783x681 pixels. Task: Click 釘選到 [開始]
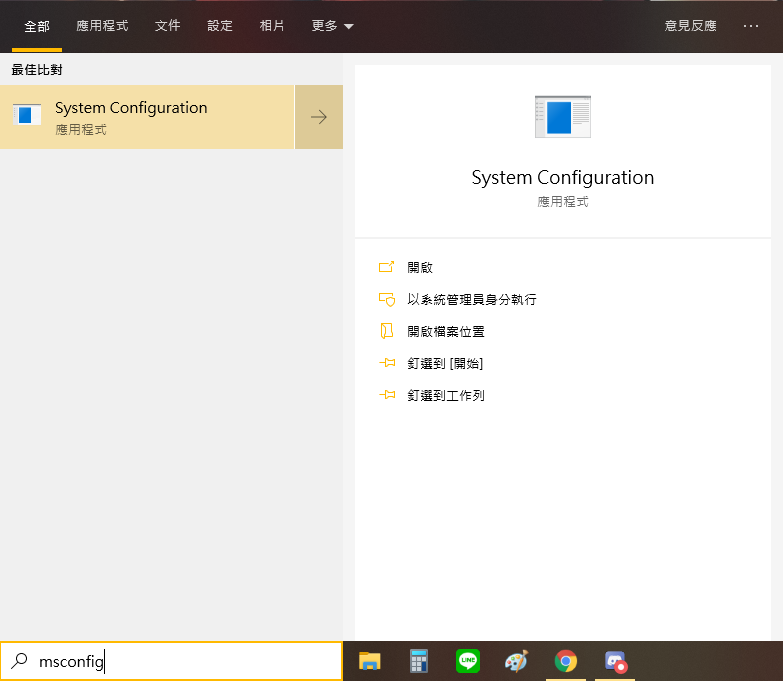point(445,363)
